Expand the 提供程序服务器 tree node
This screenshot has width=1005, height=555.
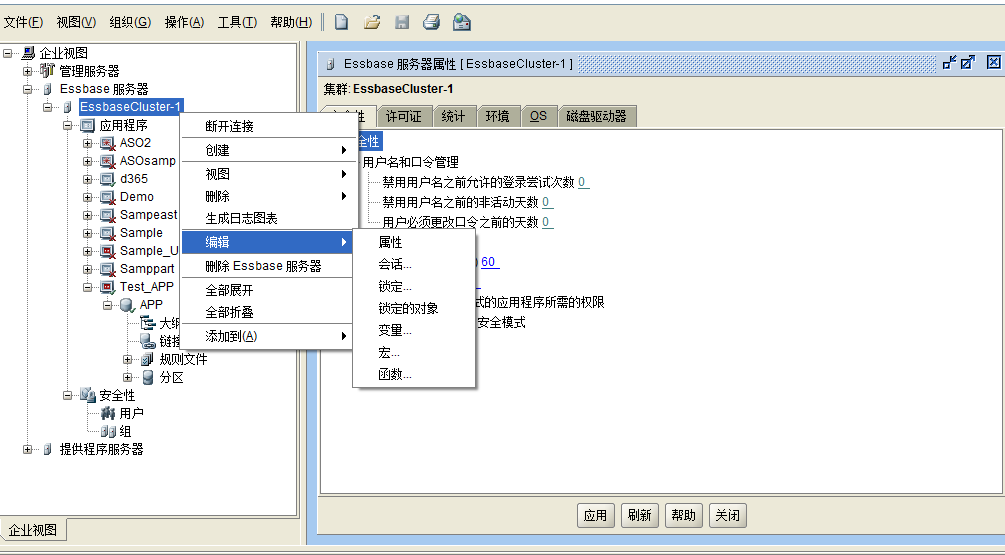tap(27, 449)
